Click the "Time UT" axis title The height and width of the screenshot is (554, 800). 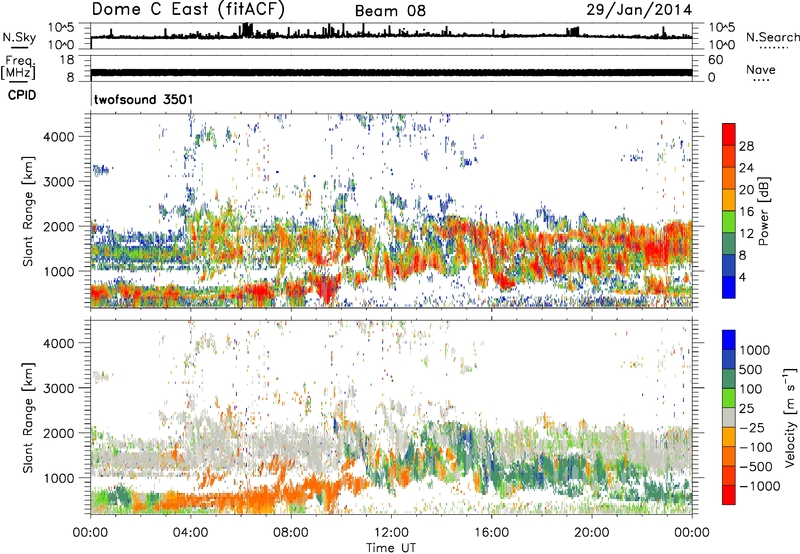coord(391,547)
